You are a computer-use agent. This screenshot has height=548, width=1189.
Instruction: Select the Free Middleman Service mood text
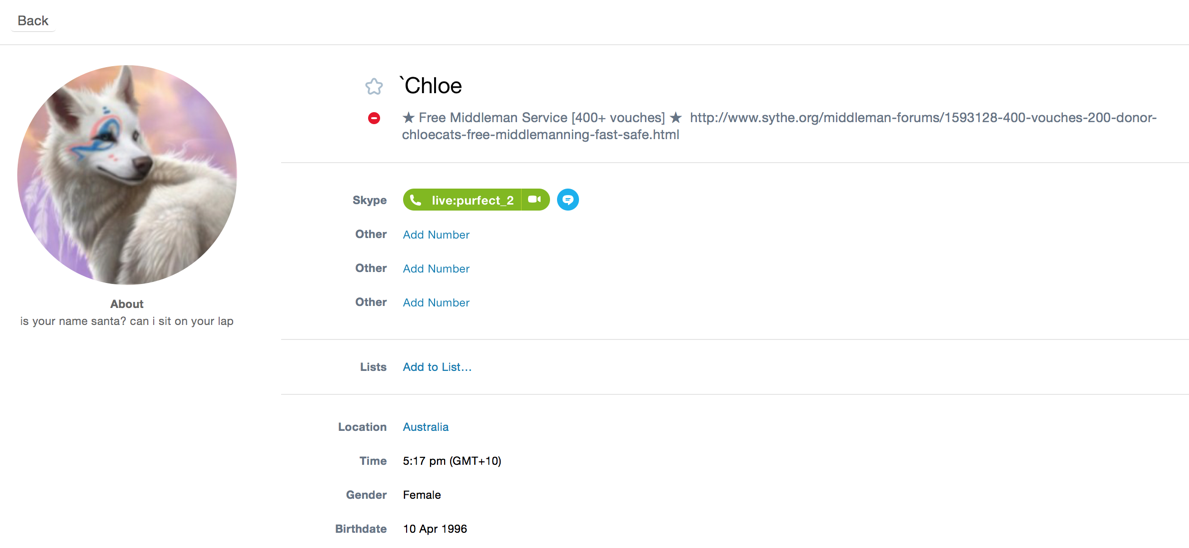click(542, 118)
